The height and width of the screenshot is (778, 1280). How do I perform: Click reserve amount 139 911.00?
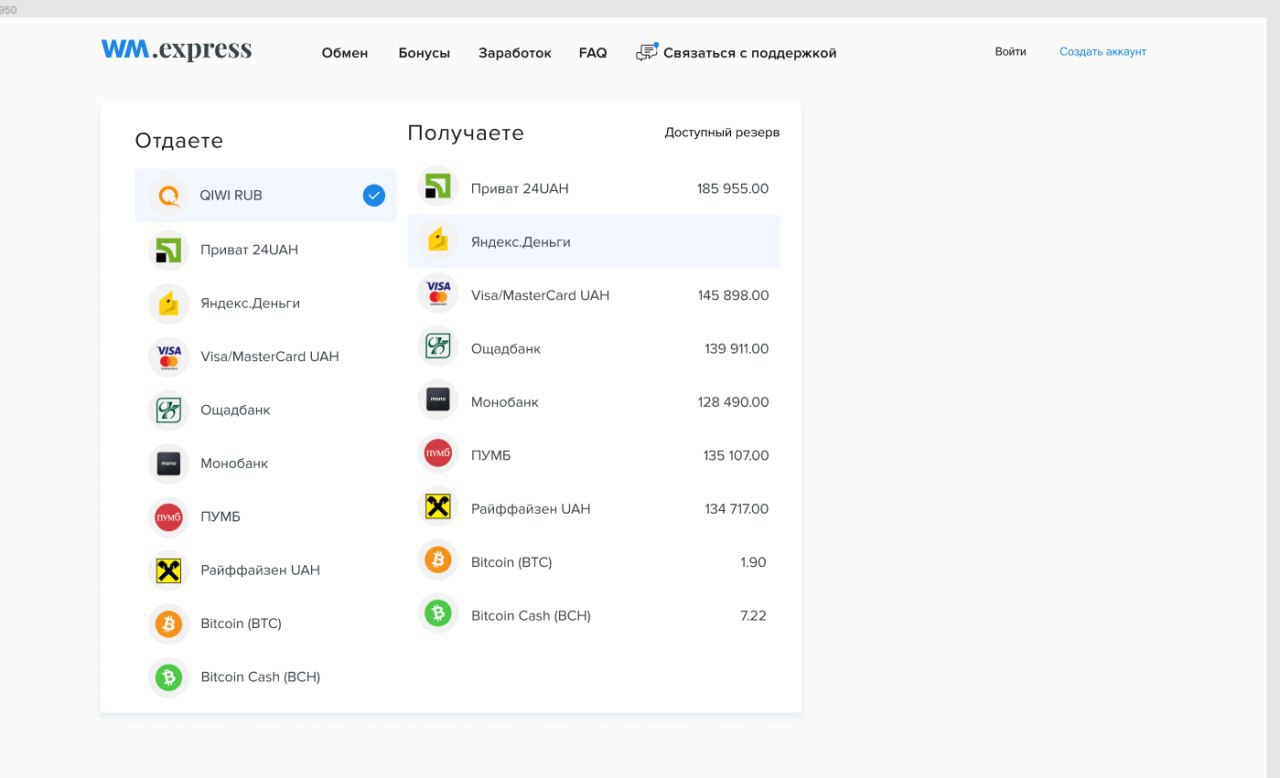737,349
